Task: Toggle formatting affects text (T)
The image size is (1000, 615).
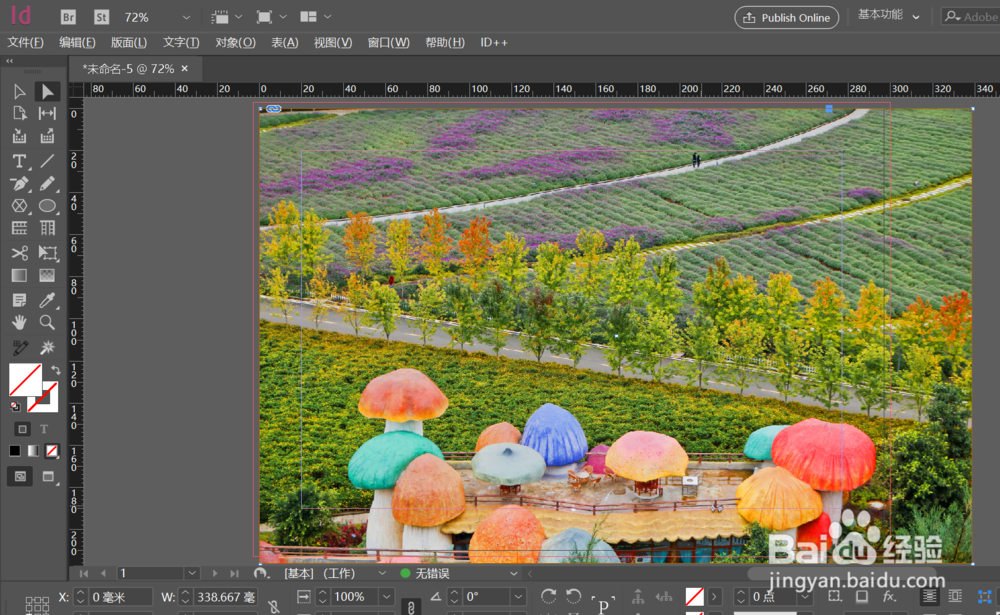Action: coord(44,429)
